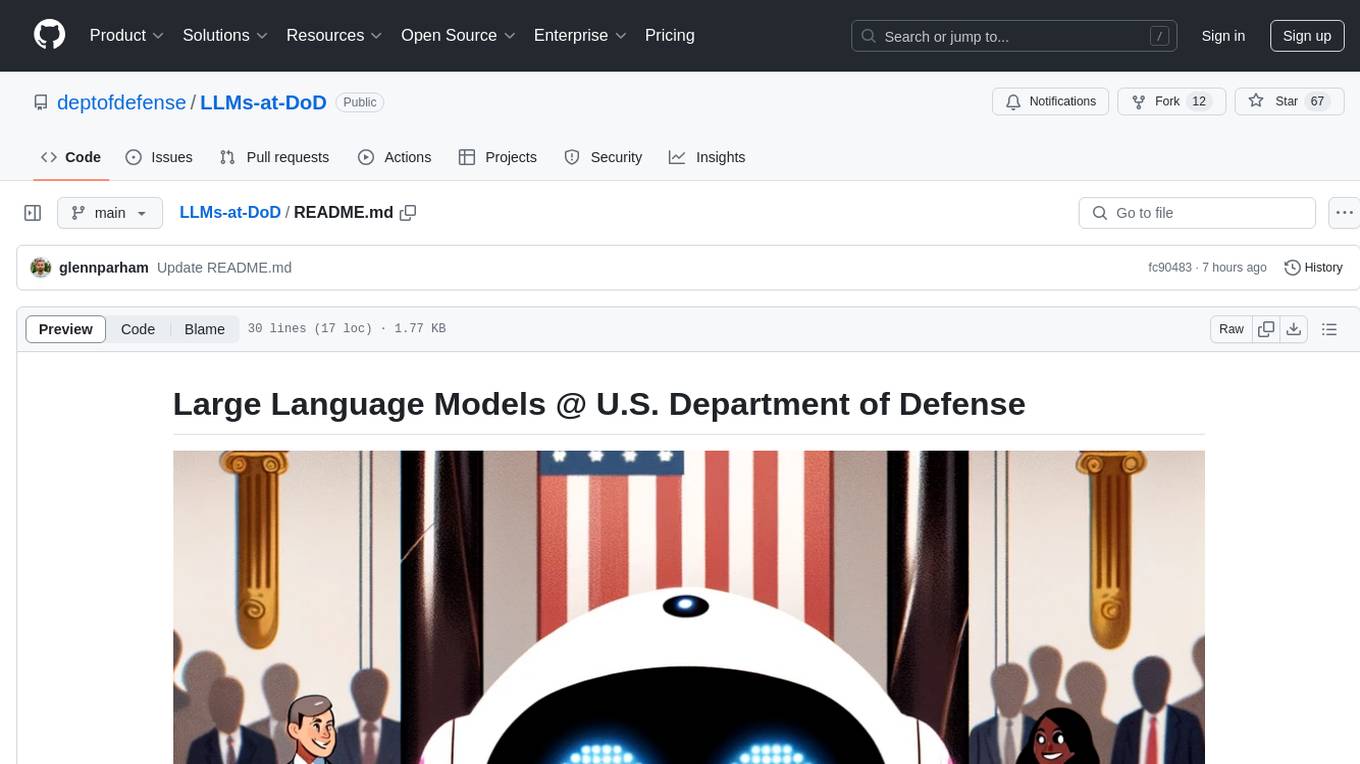Open the more file actions ellipsis menu
The height and width of the screenshot is (764, 1360).
(x=1344, y=213)
